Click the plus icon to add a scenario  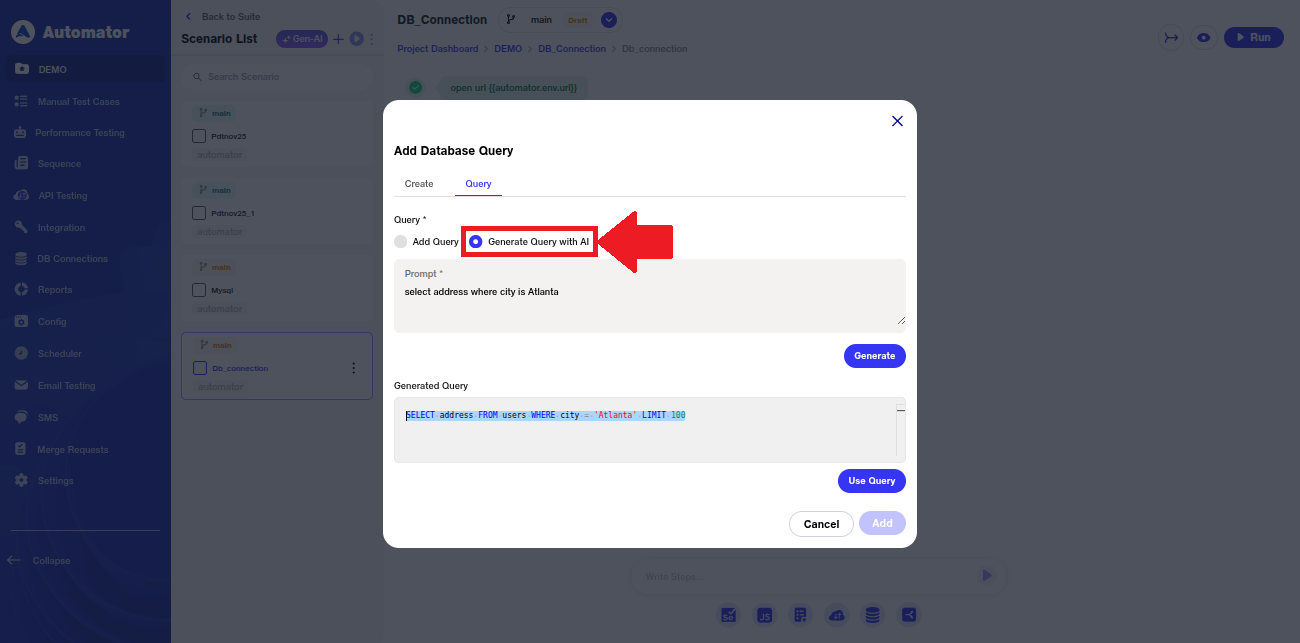pyautogui.click(x=338, y=39)
